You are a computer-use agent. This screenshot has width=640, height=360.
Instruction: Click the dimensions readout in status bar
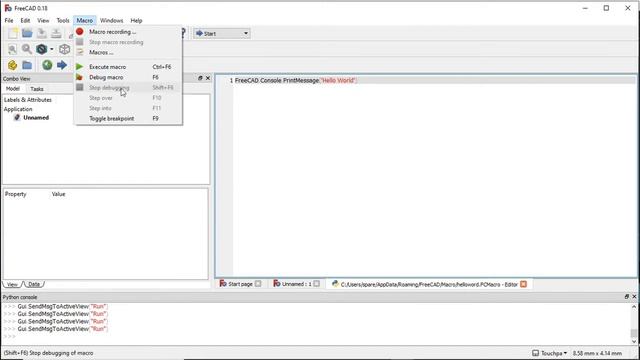tap(597, 353)
